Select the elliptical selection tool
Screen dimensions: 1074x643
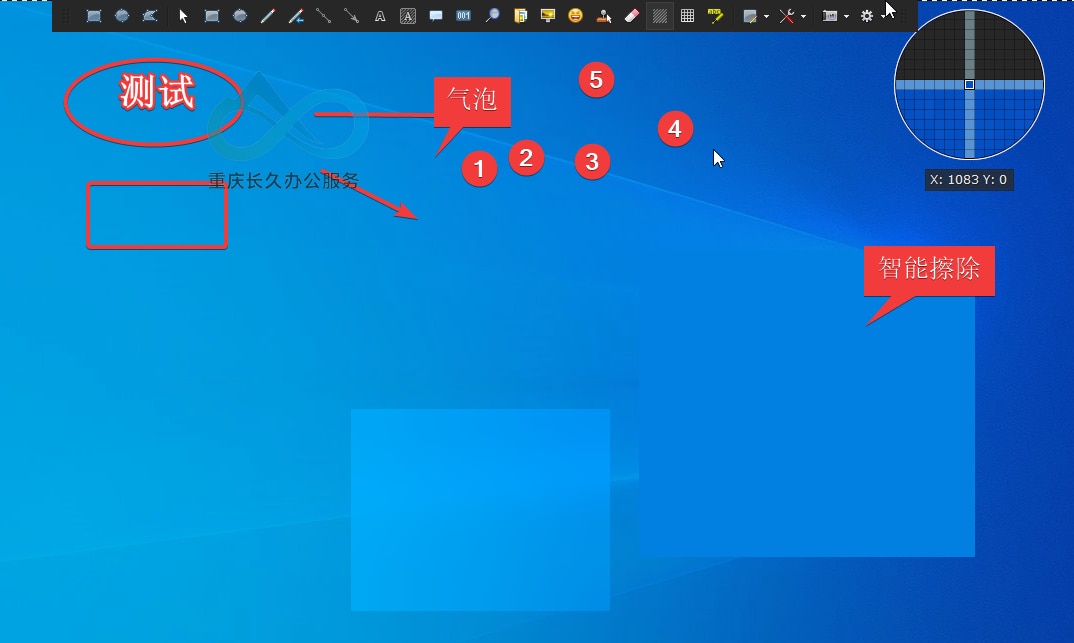(x=122, y=16)
